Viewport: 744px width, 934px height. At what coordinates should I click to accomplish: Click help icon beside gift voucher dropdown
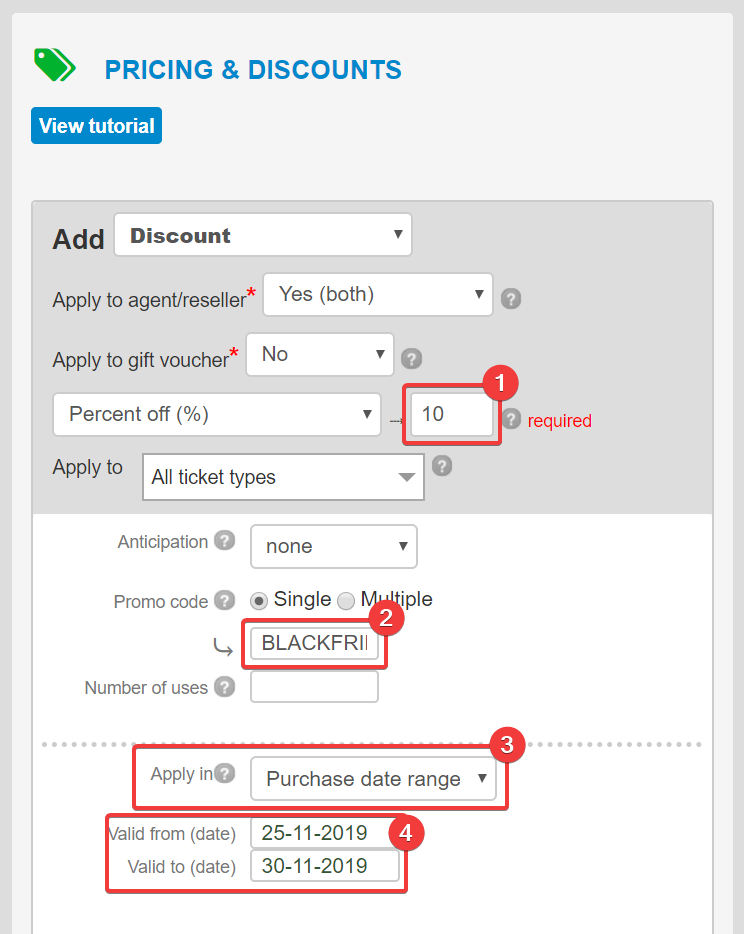pyautogui.click(x=411, y=358)
